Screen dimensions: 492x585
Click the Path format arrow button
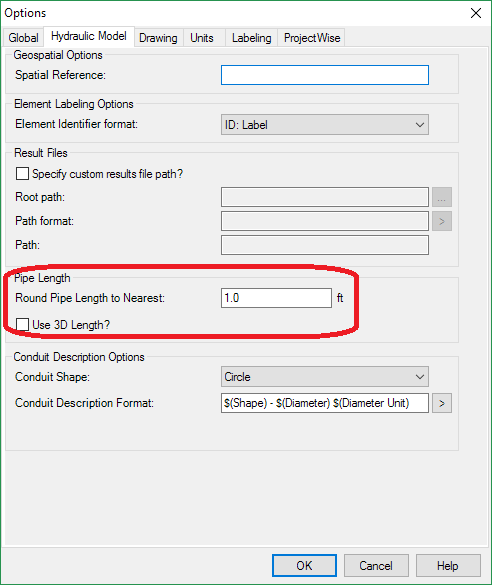pos(442,221)
